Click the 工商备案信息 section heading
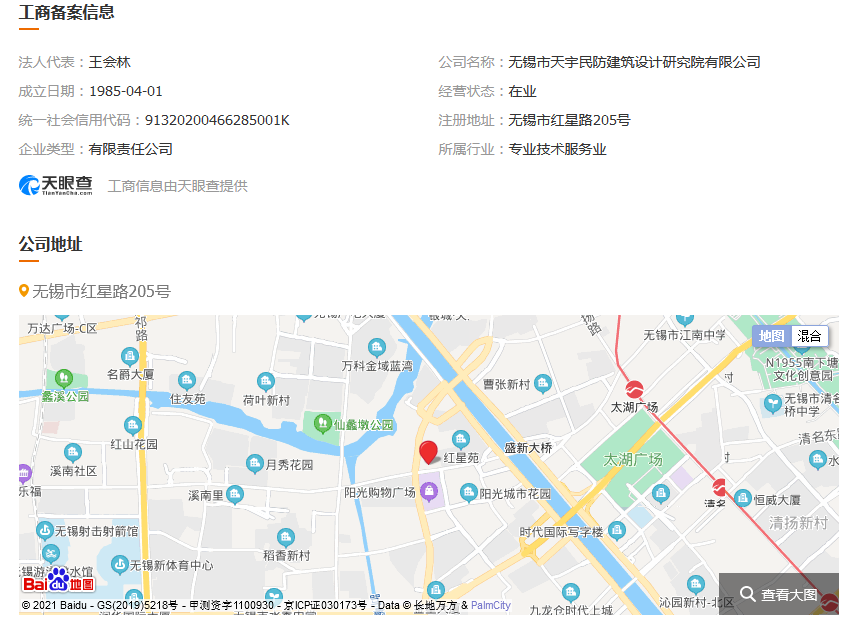 click(67, 12)
